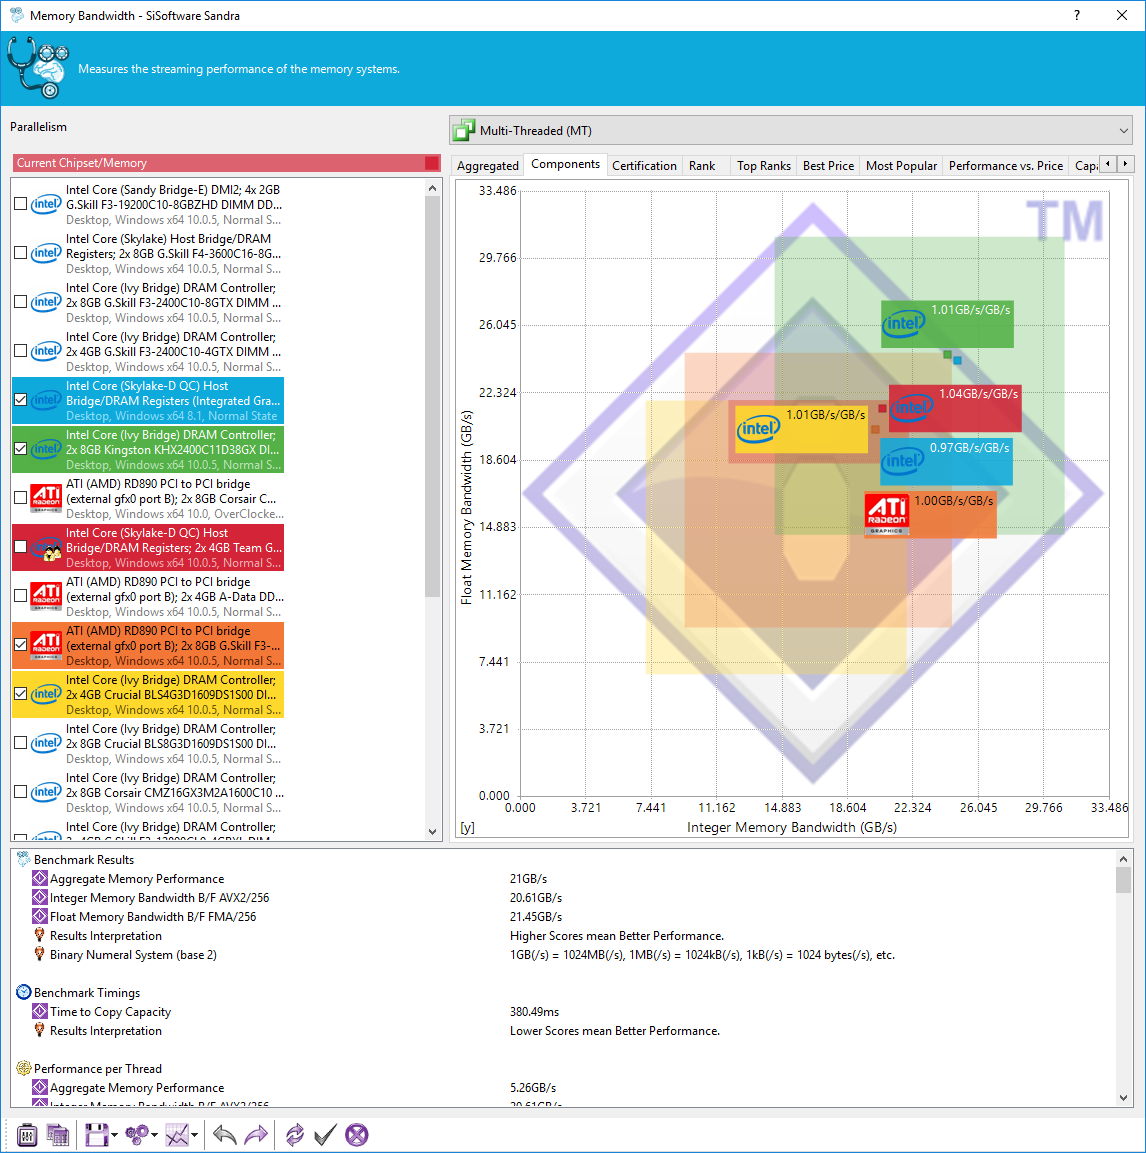Click the small blue data point on chart

click(957, 360)
